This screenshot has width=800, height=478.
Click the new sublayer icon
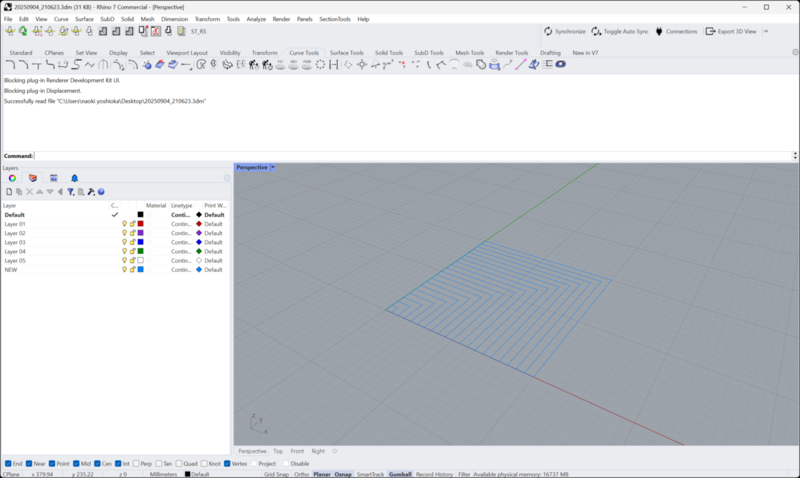click(19, 192)
